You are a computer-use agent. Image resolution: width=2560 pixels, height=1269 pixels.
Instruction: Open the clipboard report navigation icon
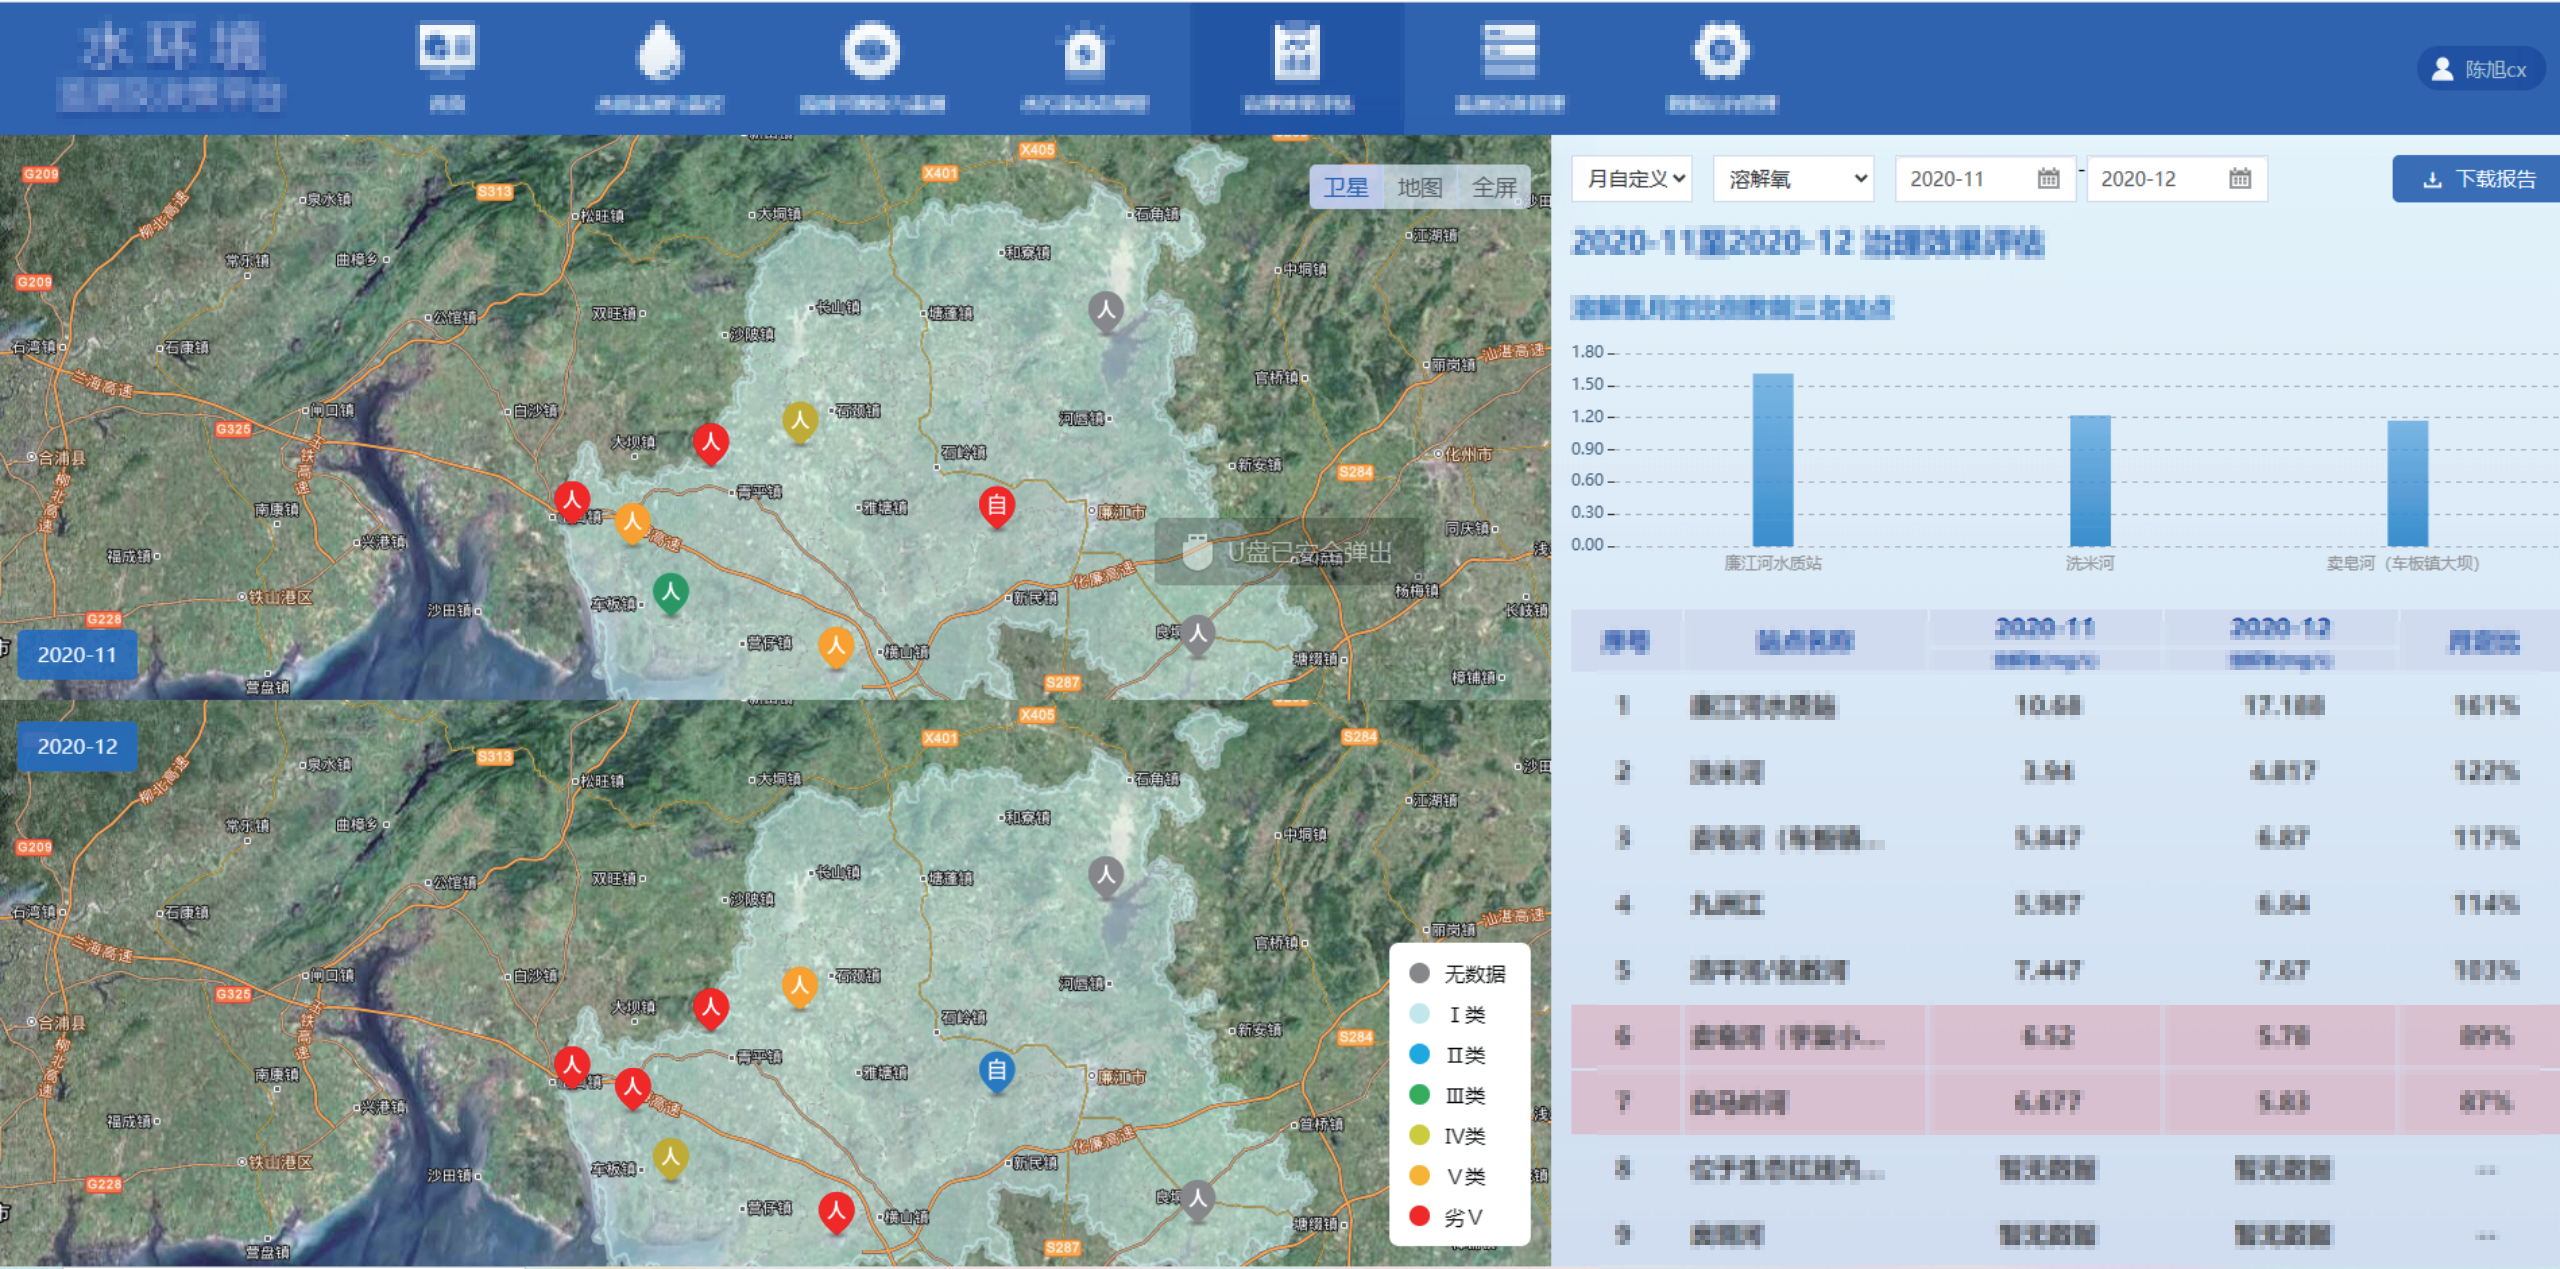coord(1297,51)
